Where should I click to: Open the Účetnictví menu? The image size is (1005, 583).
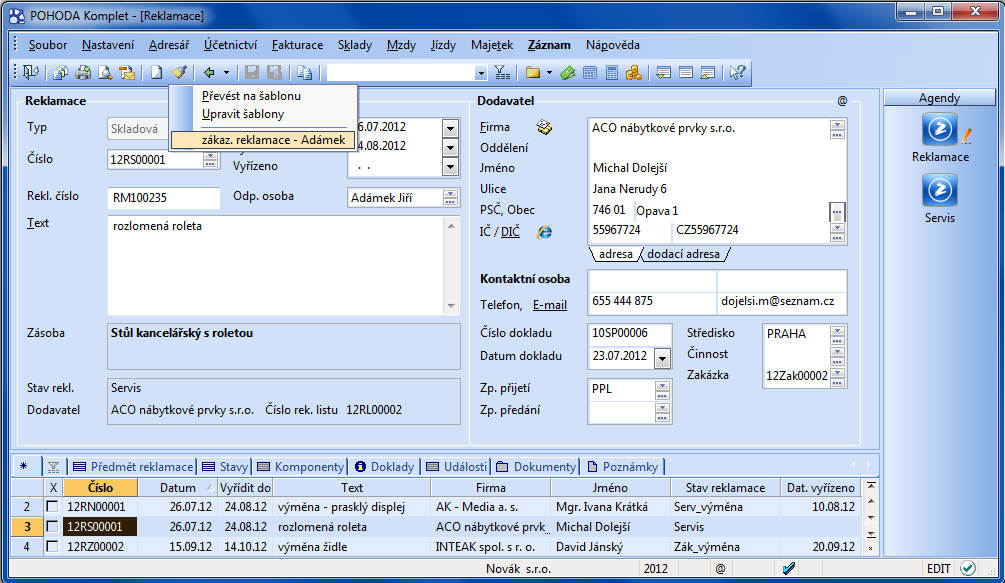point(230,45)
